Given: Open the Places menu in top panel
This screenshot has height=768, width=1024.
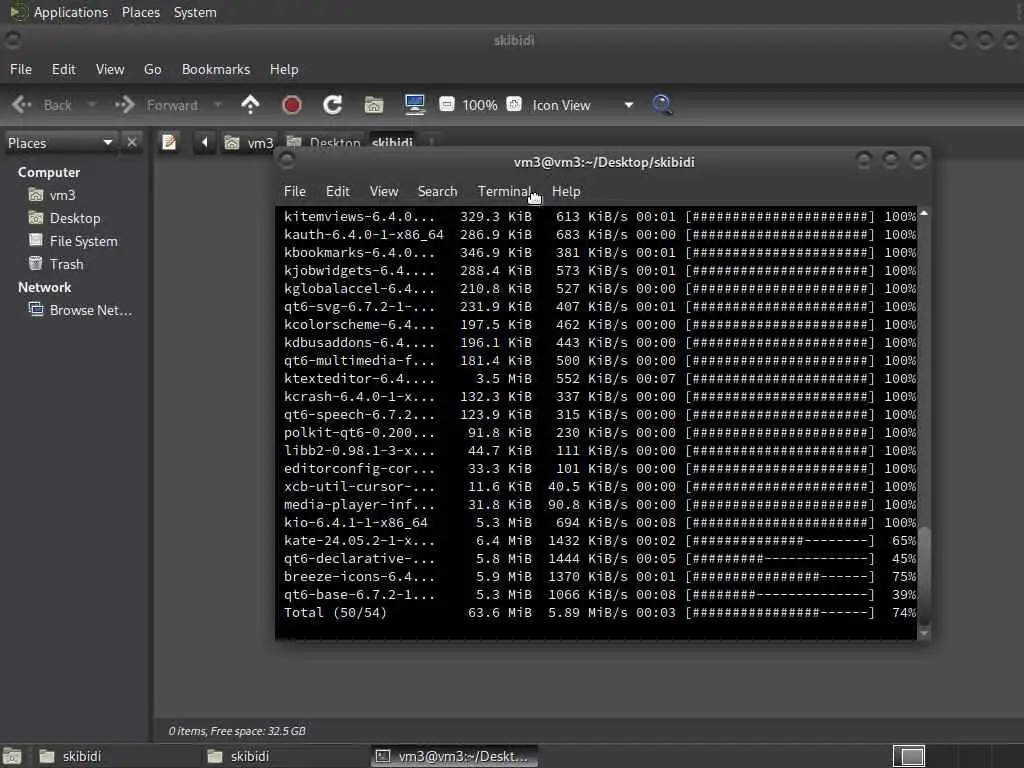Looking at the screenshot, I should pos(140,12).
